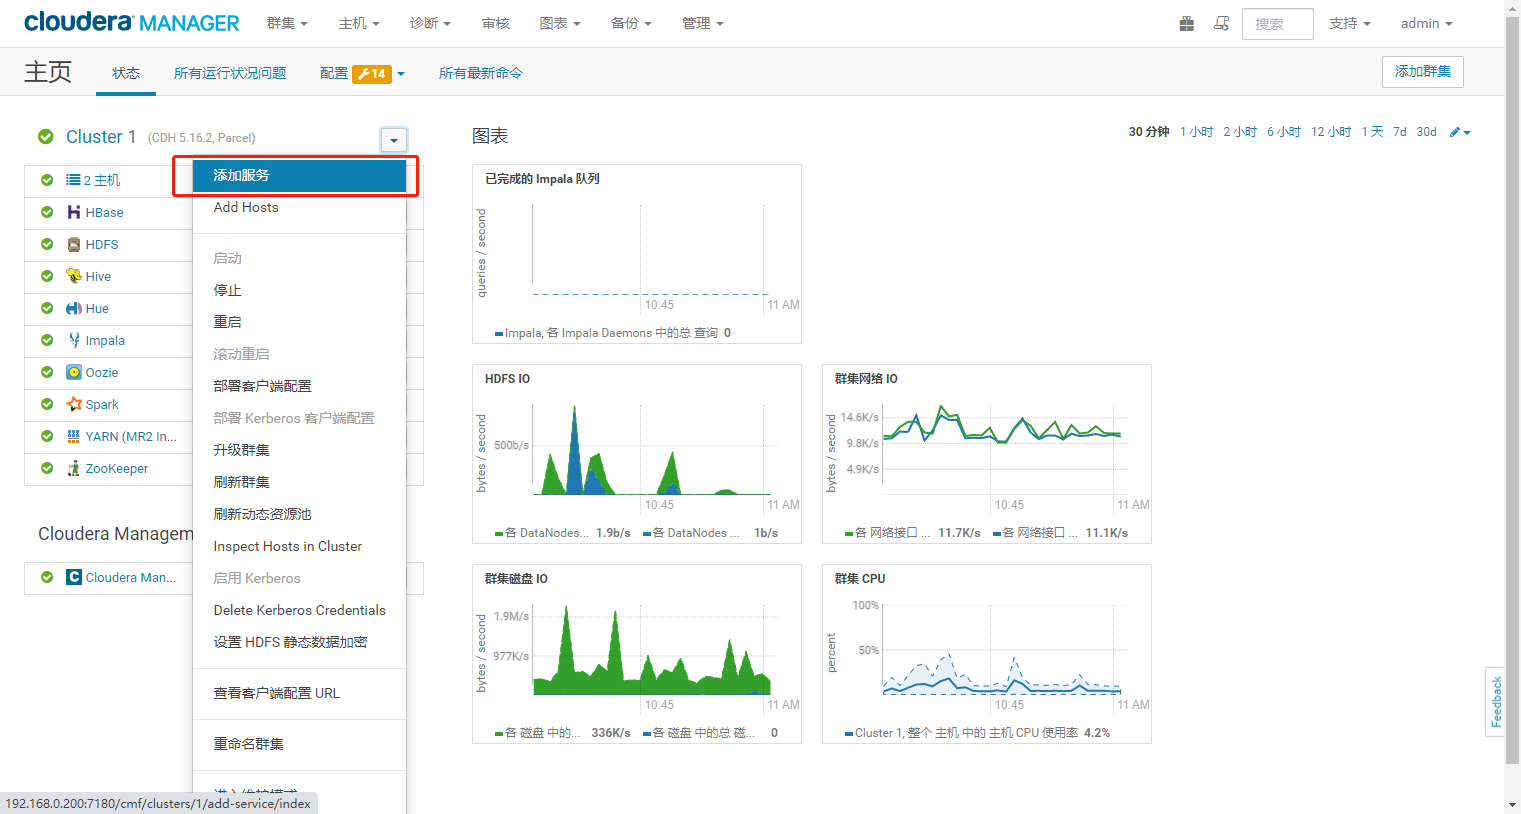Click the HBase service icon
This screenshot has width=1521, height=814.
[74, 212]
